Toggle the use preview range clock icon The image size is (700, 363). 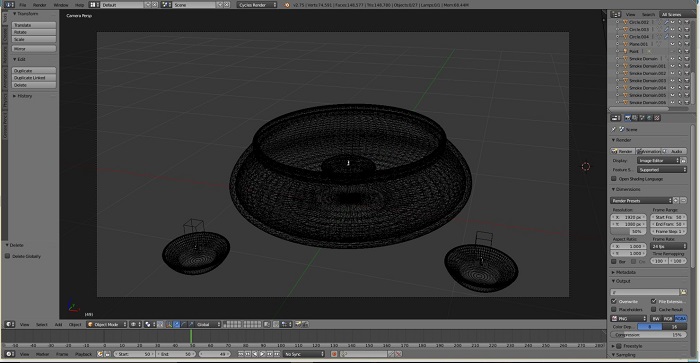[x=100, y=354]
